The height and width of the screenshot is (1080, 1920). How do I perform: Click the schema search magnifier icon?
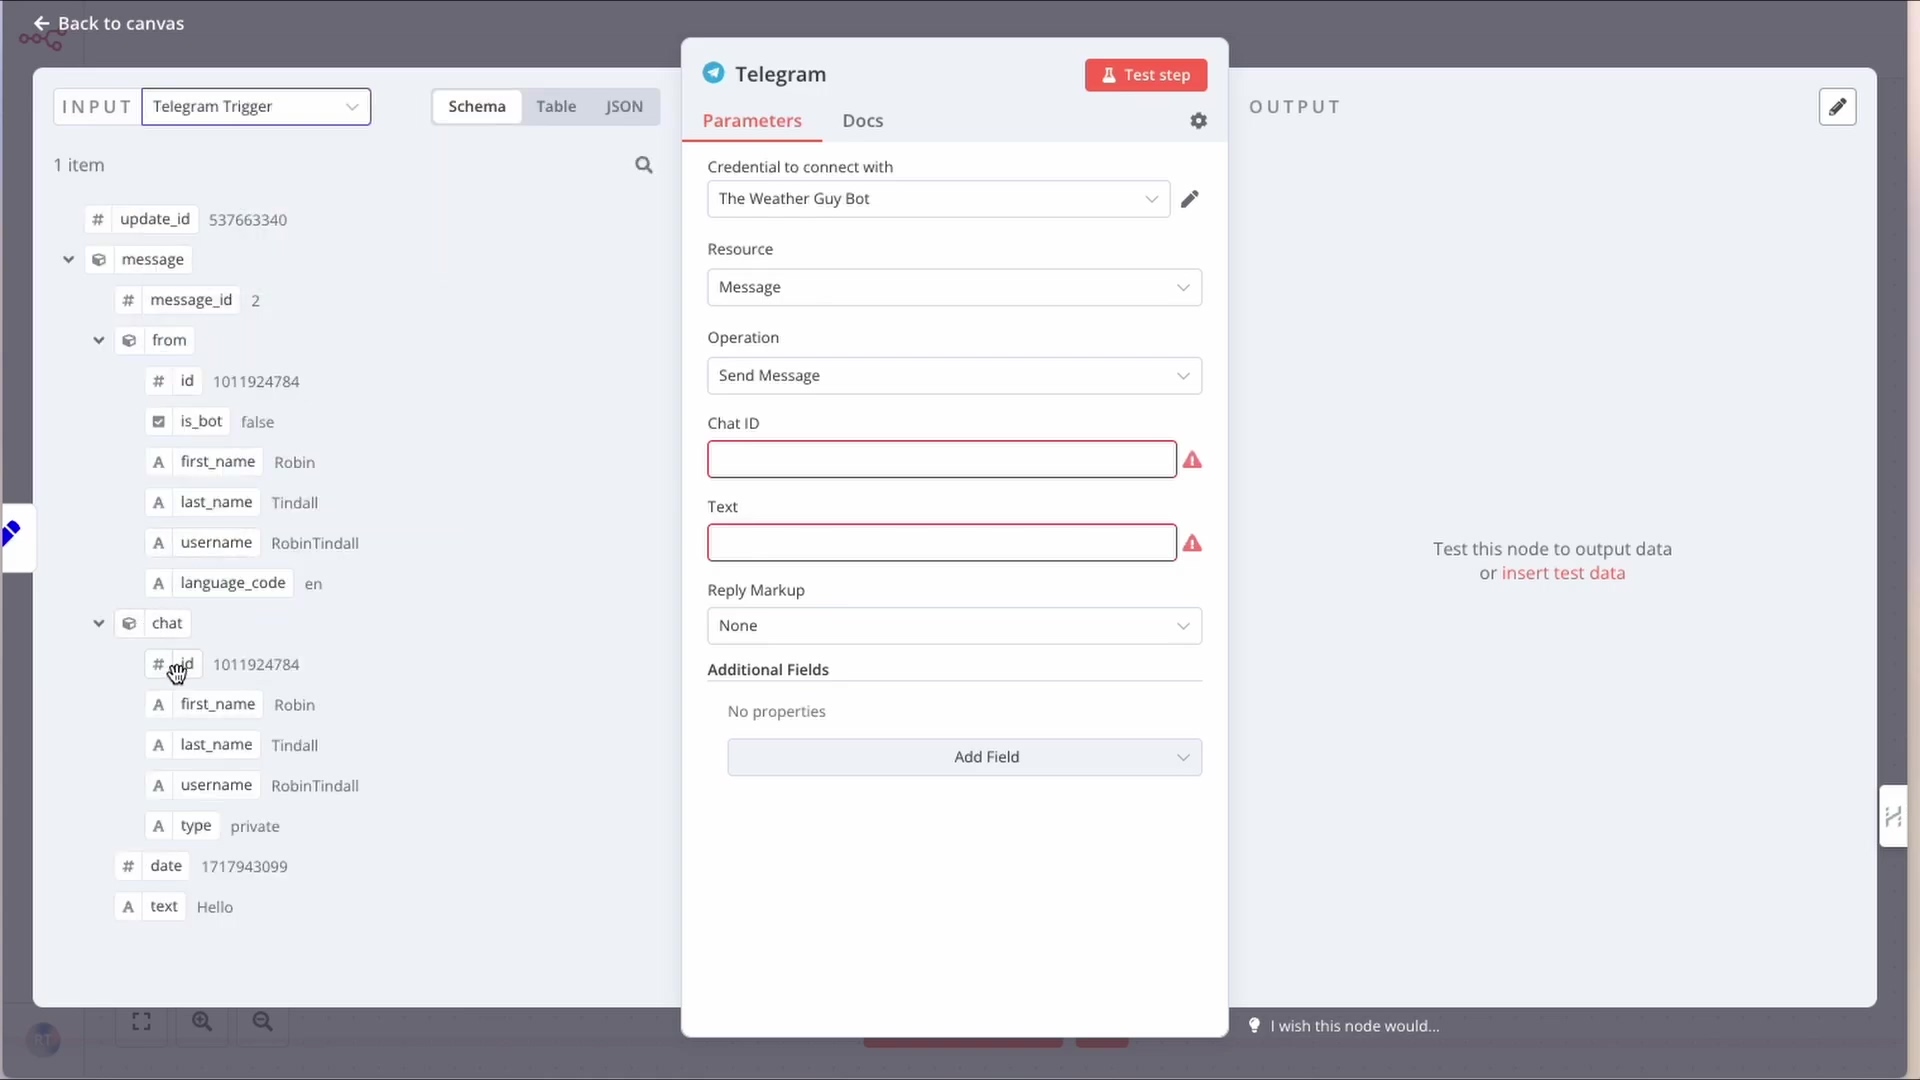[644, 165]
